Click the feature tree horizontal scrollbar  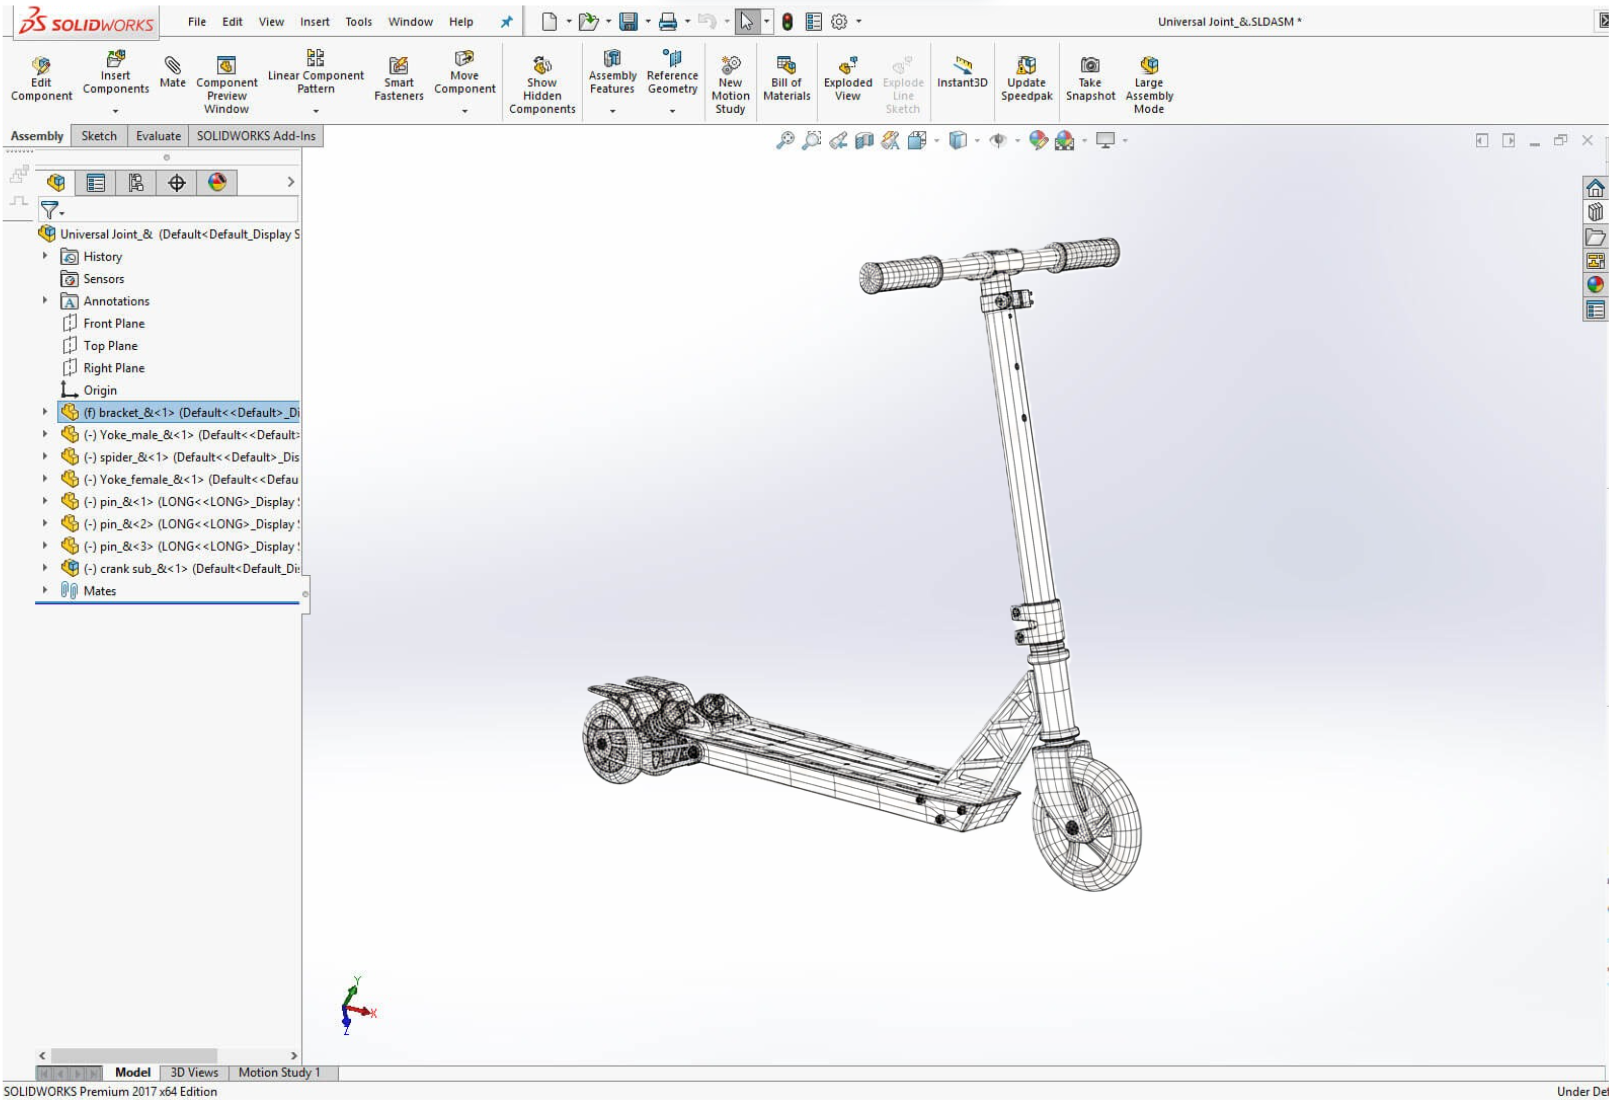(134, 1056)
